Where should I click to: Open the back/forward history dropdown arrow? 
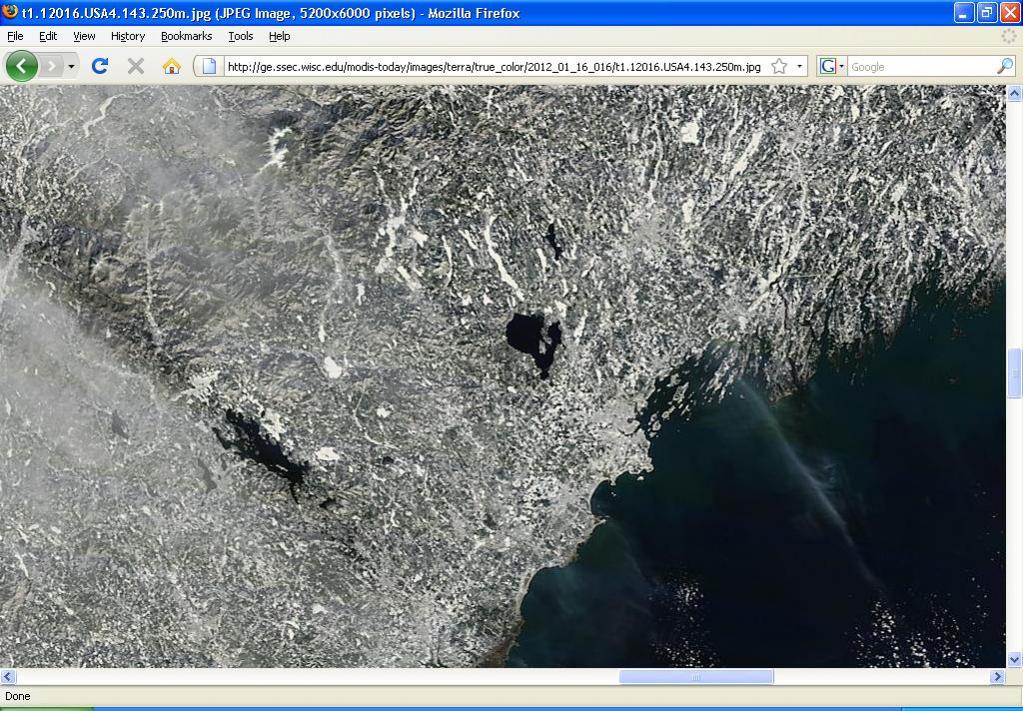pyautogui.click(x=71, y=66)
